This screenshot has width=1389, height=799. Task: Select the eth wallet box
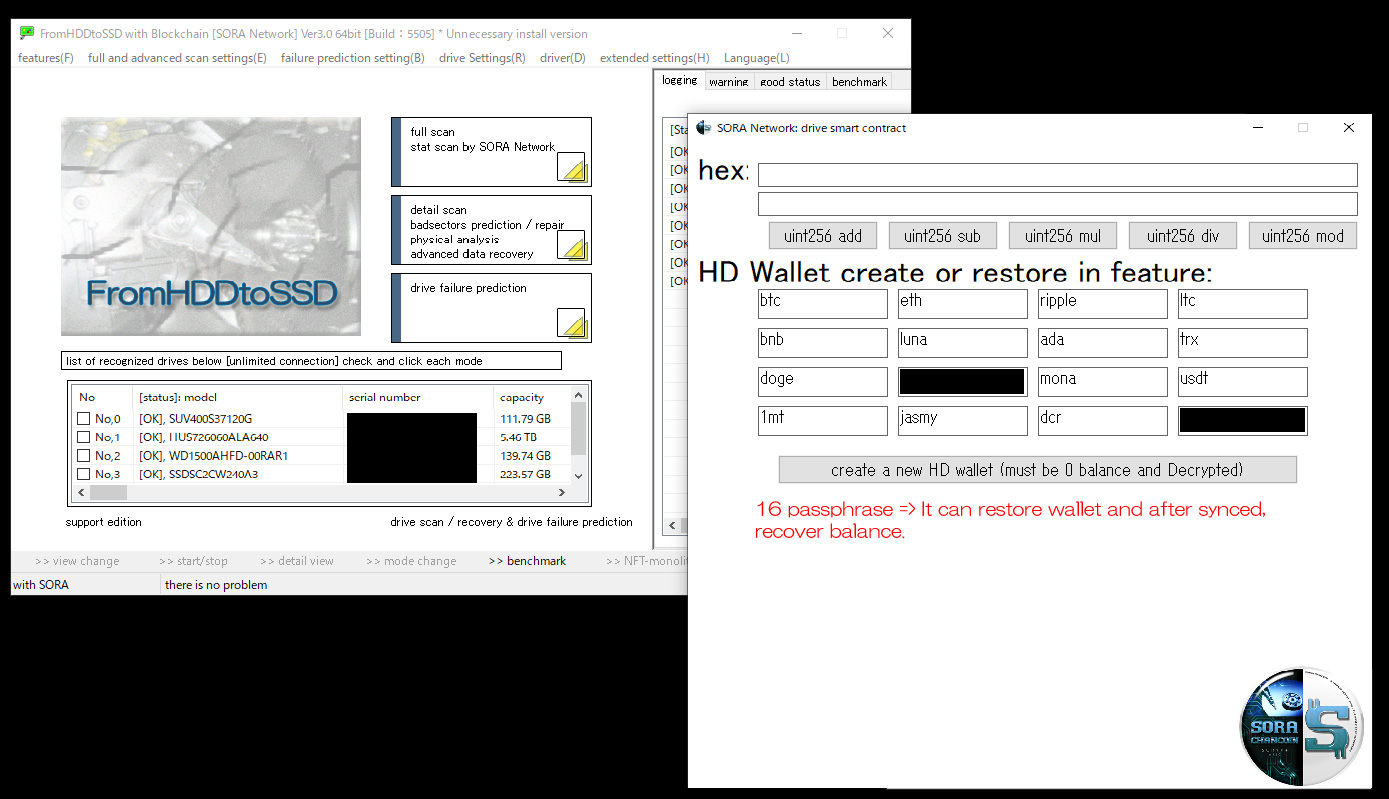tap(963, 304)
